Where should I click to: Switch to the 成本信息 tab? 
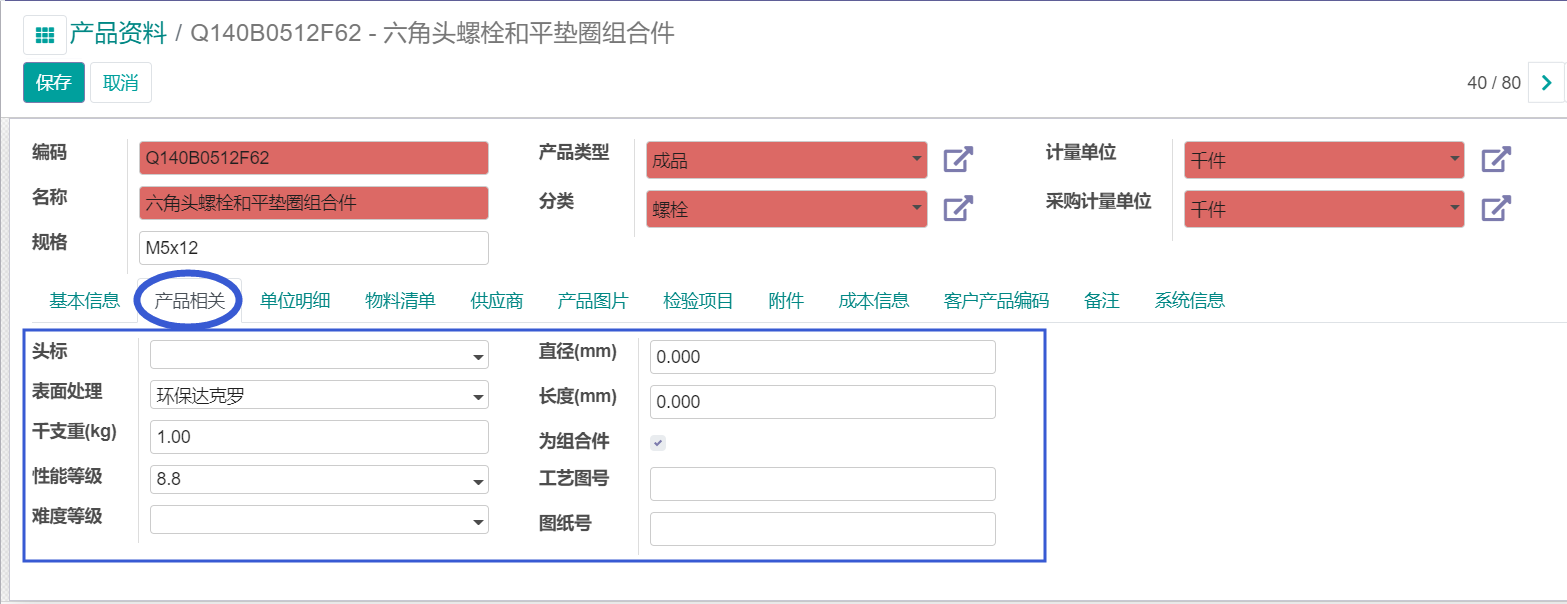click(874, 301)
